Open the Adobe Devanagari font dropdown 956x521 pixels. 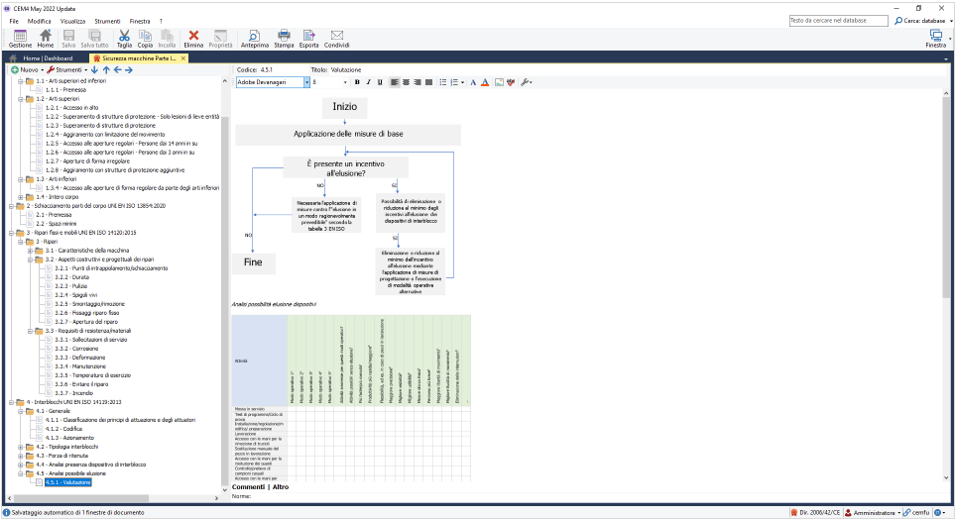[306, 82]
